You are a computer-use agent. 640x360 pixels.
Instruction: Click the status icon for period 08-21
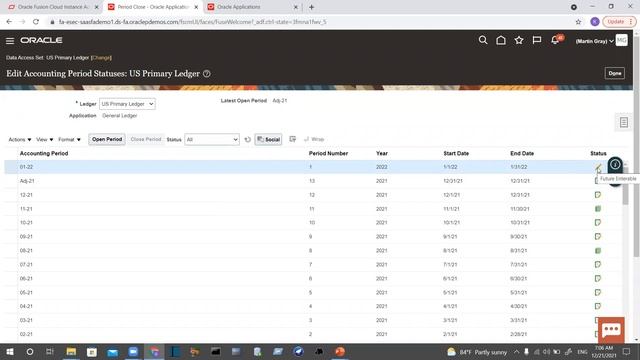[598, 251]
